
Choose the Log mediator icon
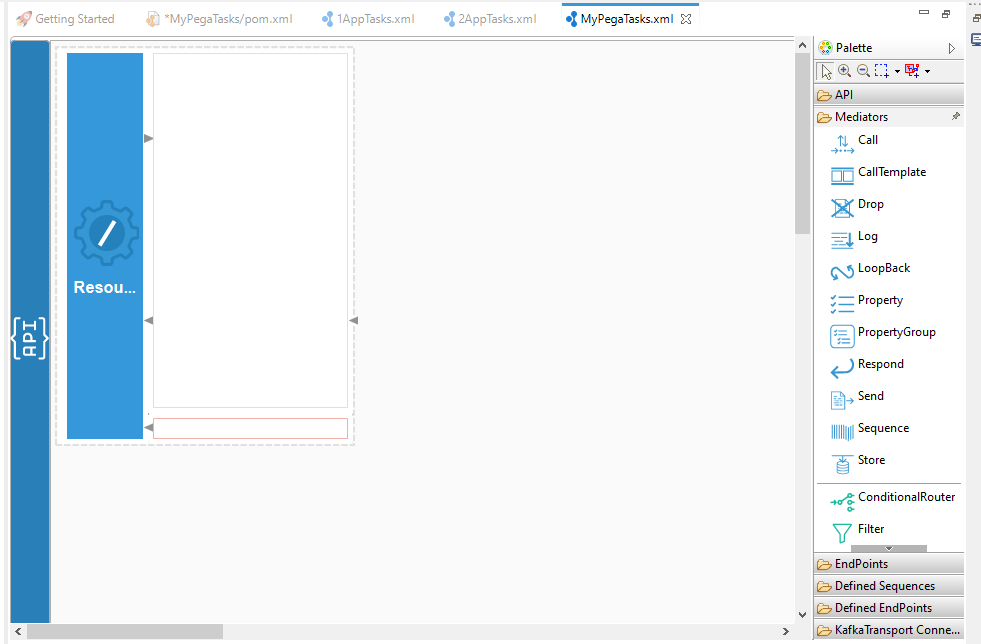842,240
